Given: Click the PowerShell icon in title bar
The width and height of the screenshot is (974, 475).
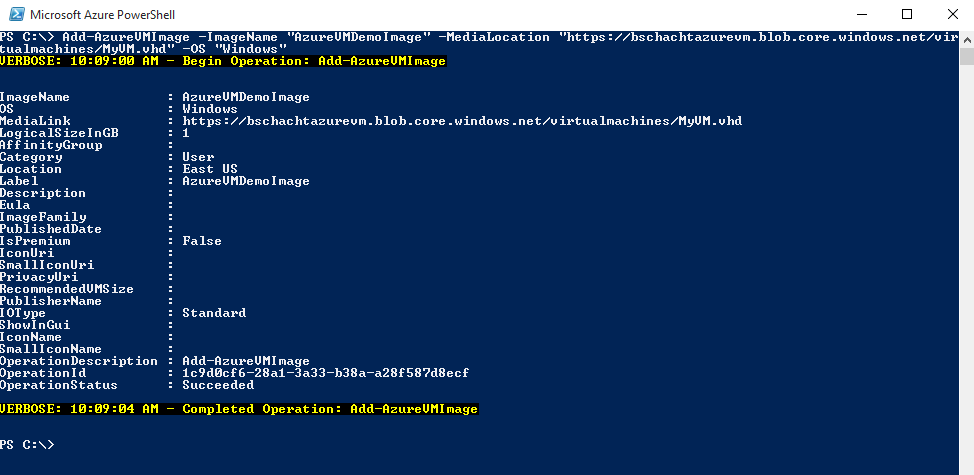Looking at the screenshot, I should pyautogui.click(x=15, y=14).
